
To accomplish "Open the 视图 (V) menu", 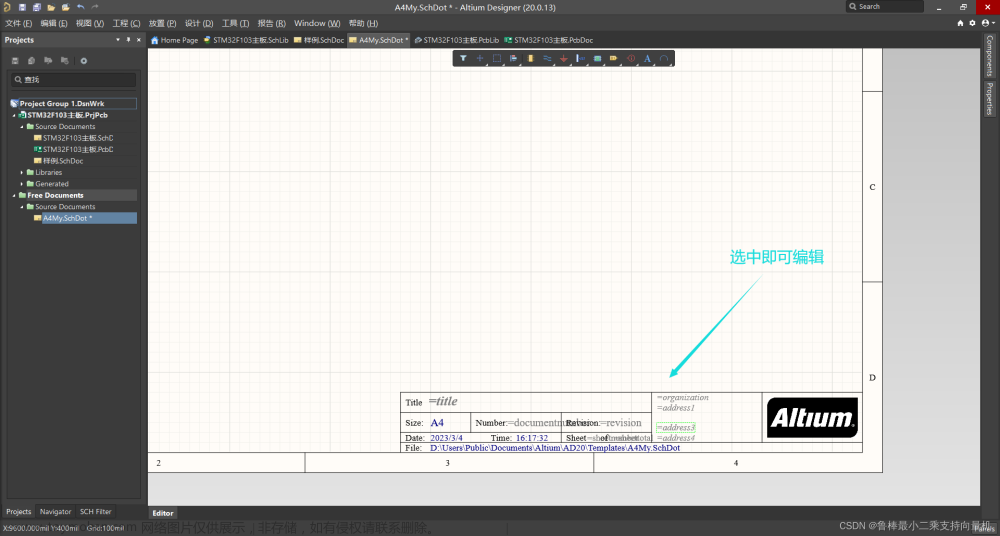I will click(x=90, y=23).
